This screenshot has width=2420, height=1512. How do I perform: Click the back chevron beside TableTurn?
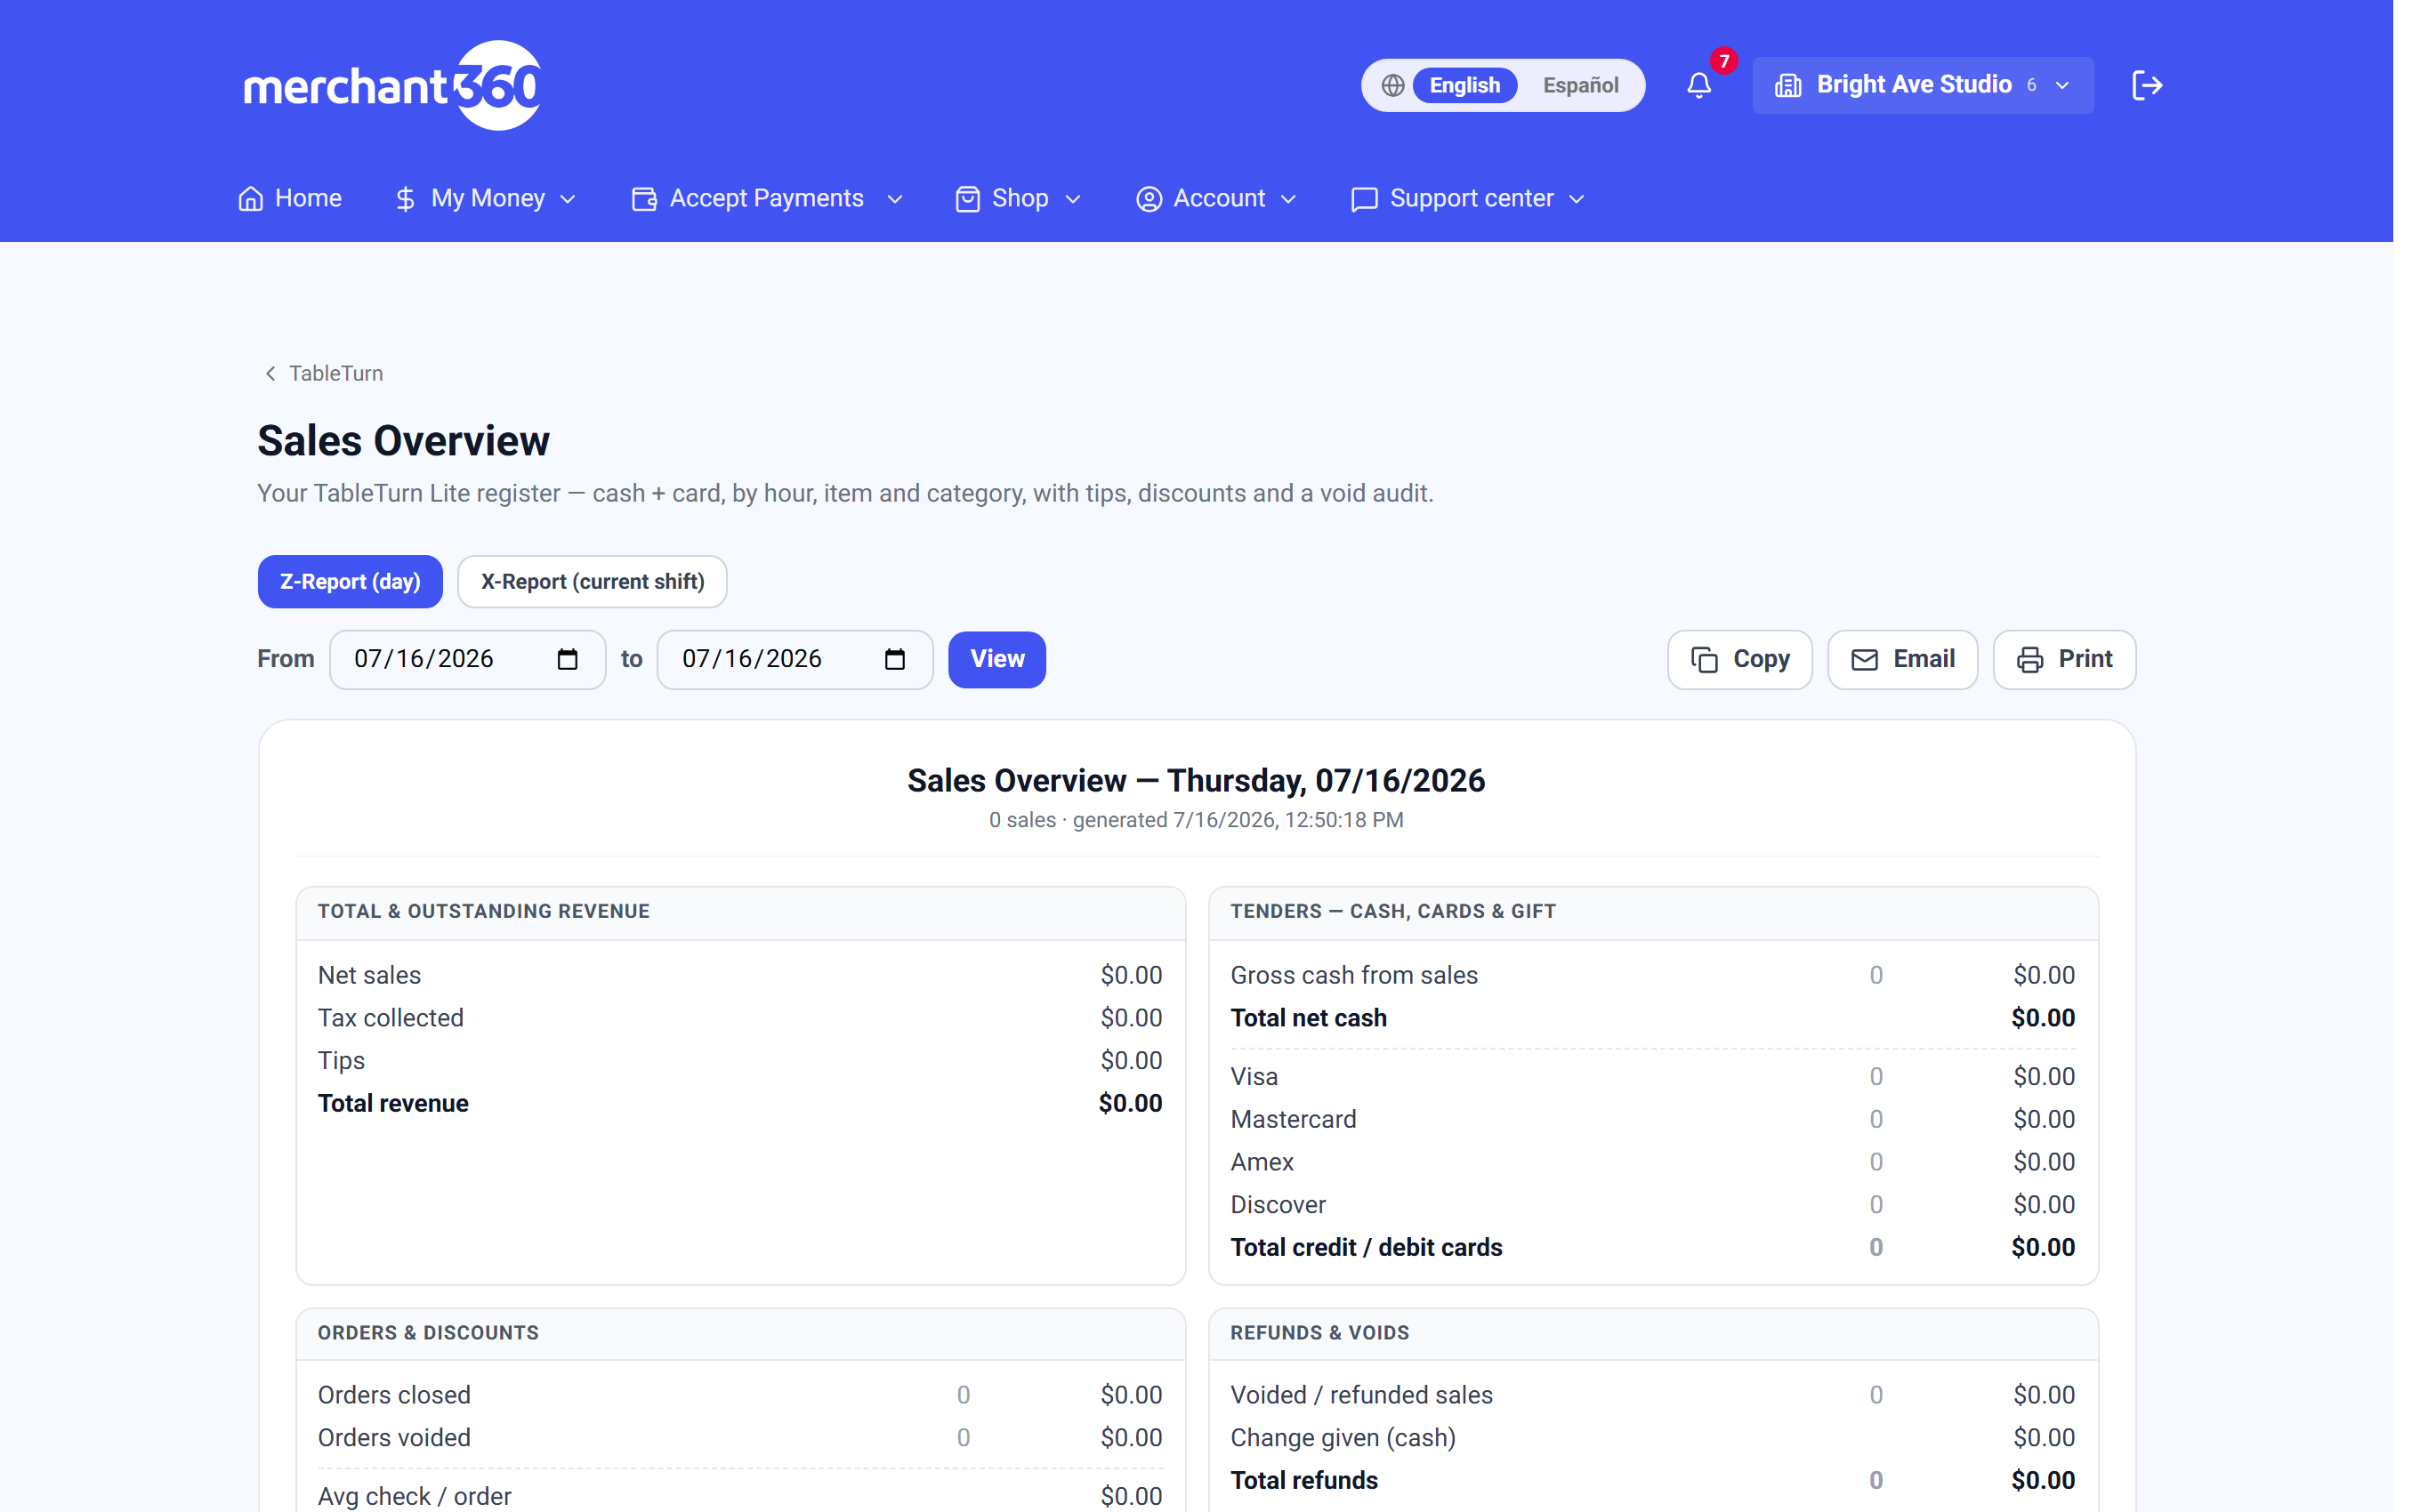pos(270,373)
